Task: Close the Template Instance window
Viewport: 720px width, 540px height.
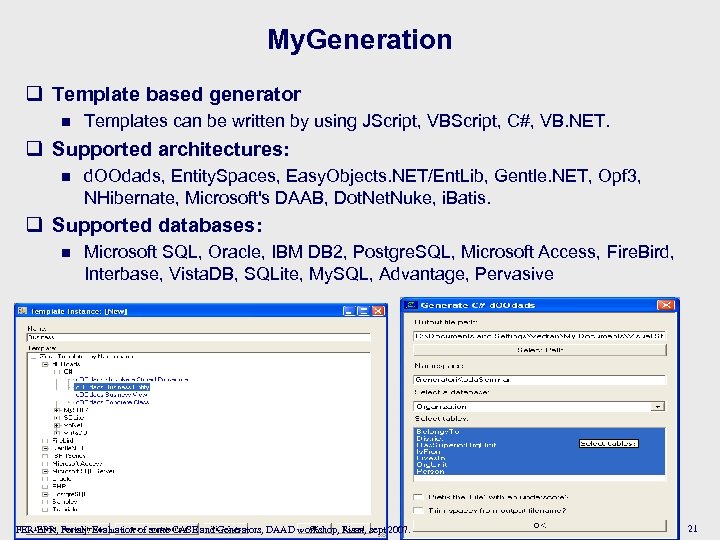Action: pos(378,311)
